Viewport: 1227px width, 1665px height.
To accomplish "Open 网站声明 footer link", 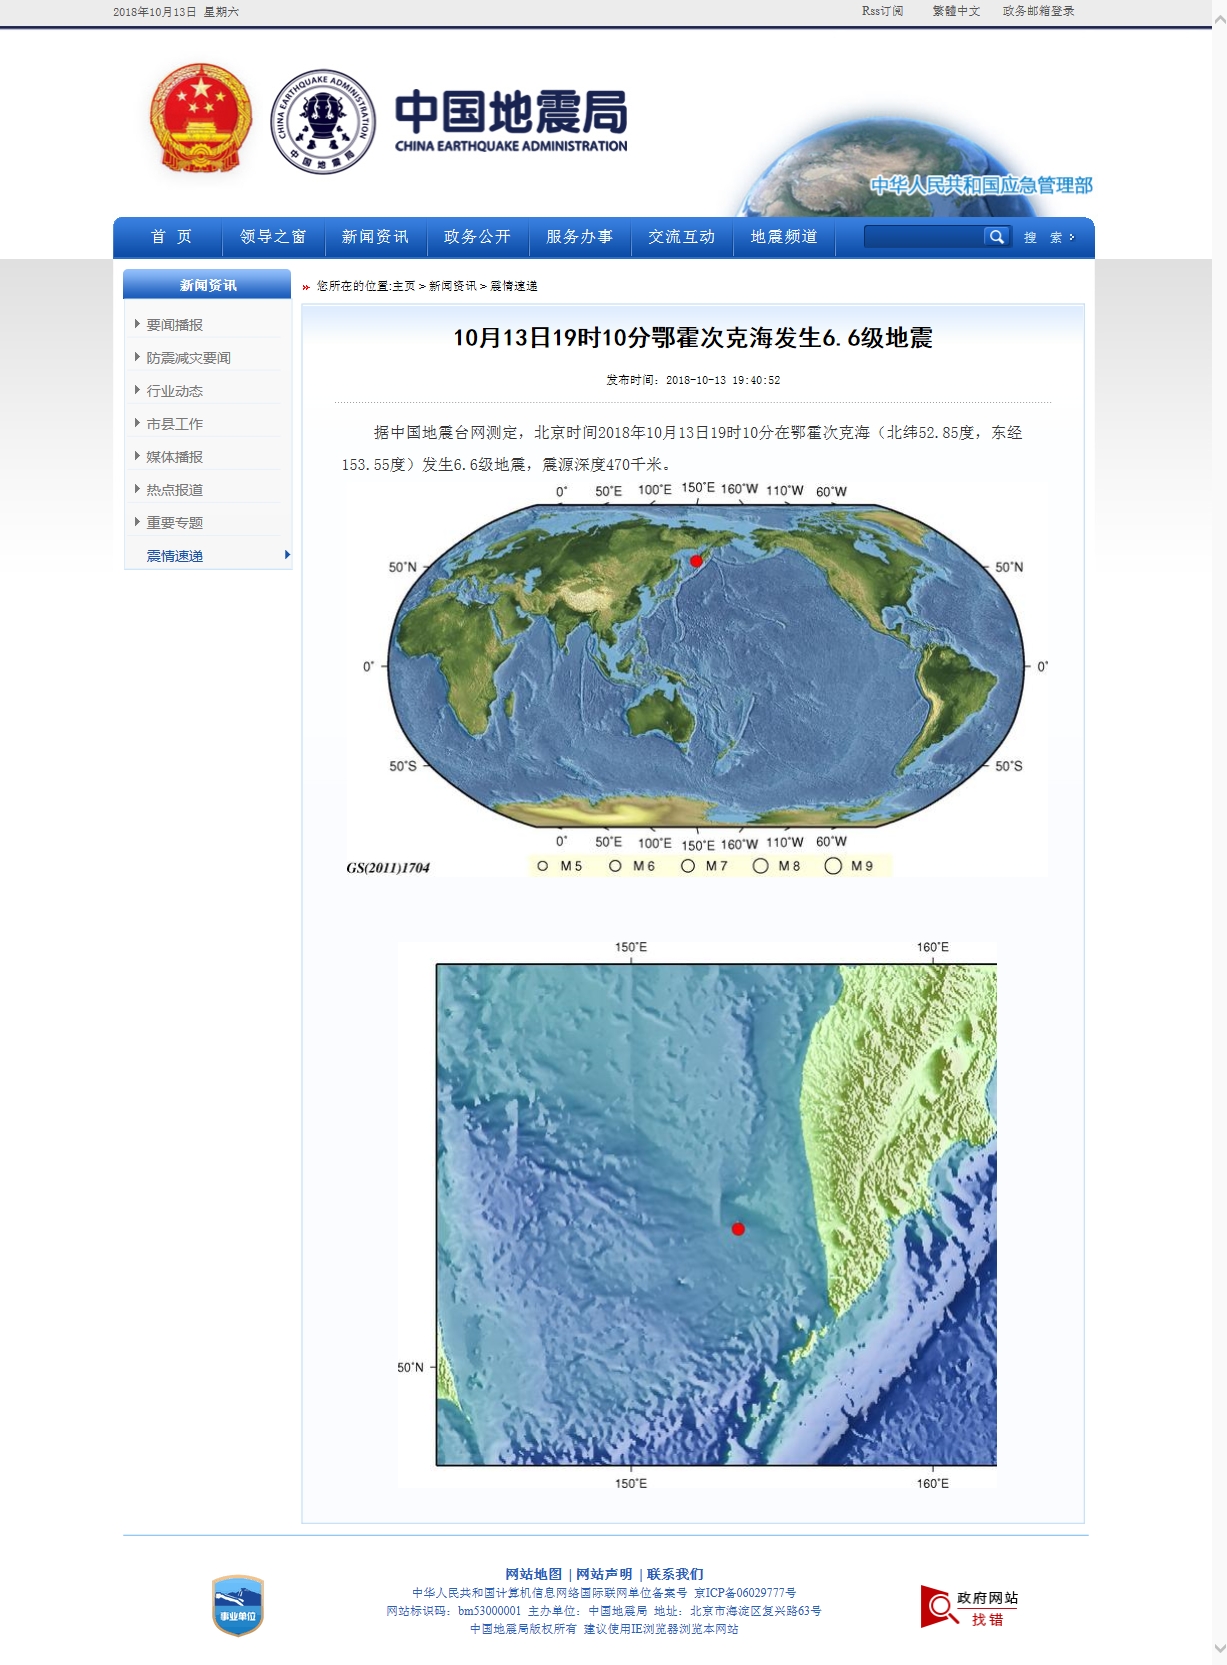I will click(x=604, y=1574).
